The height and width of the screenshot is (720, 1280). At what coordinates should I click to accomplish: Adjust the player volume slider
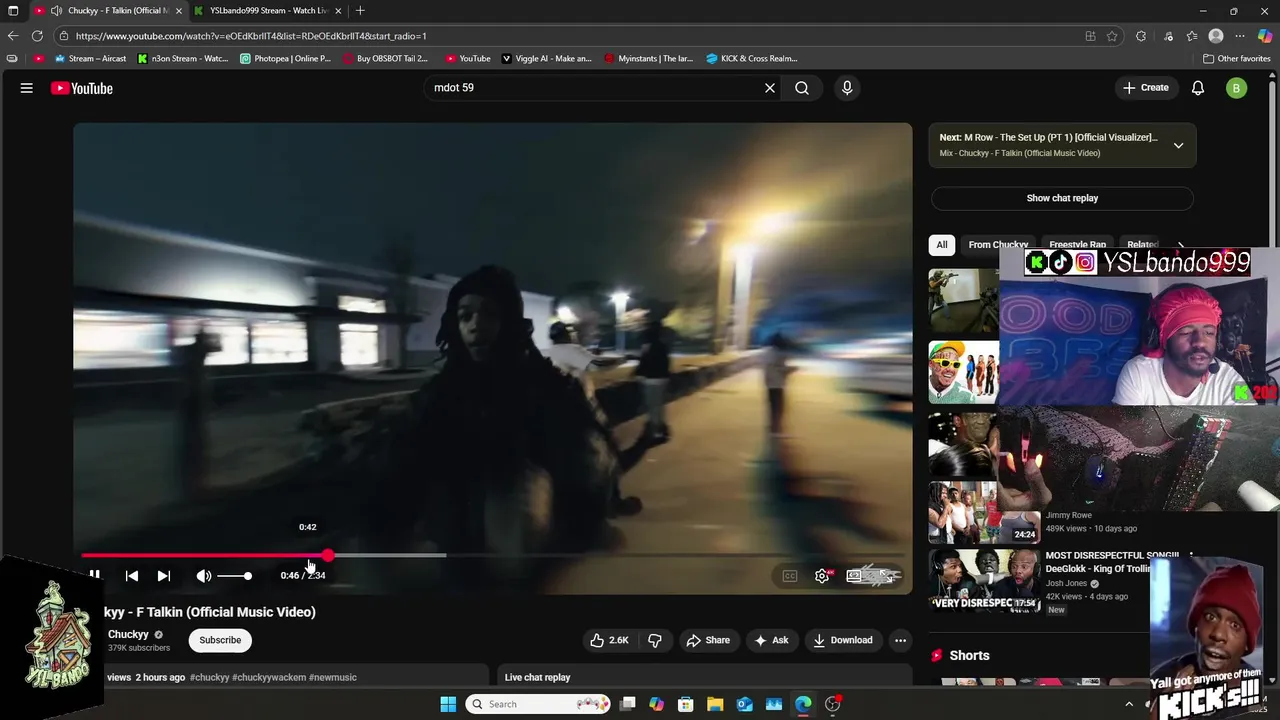point(235,576)
